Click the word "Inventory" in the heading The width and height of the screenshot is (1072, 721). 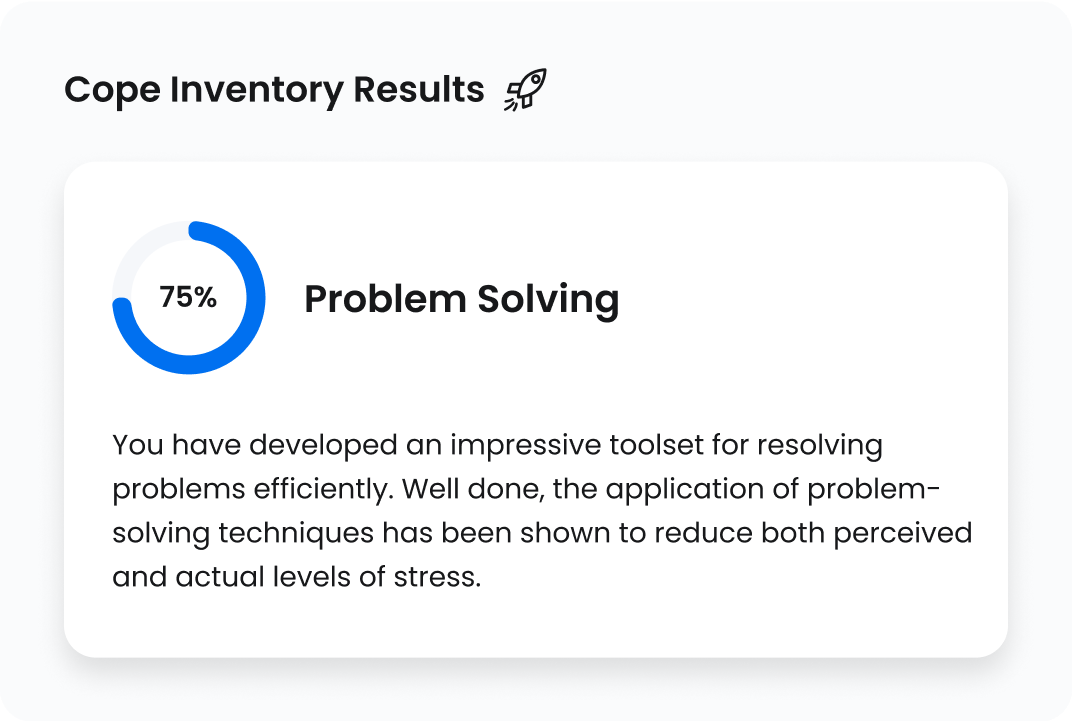coord(256,90)
